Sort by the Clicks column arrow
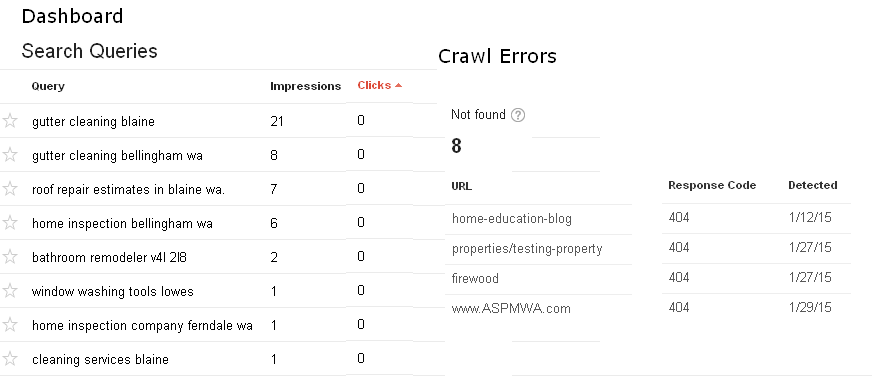Screen dimensions: 872x390 point(398,85)
